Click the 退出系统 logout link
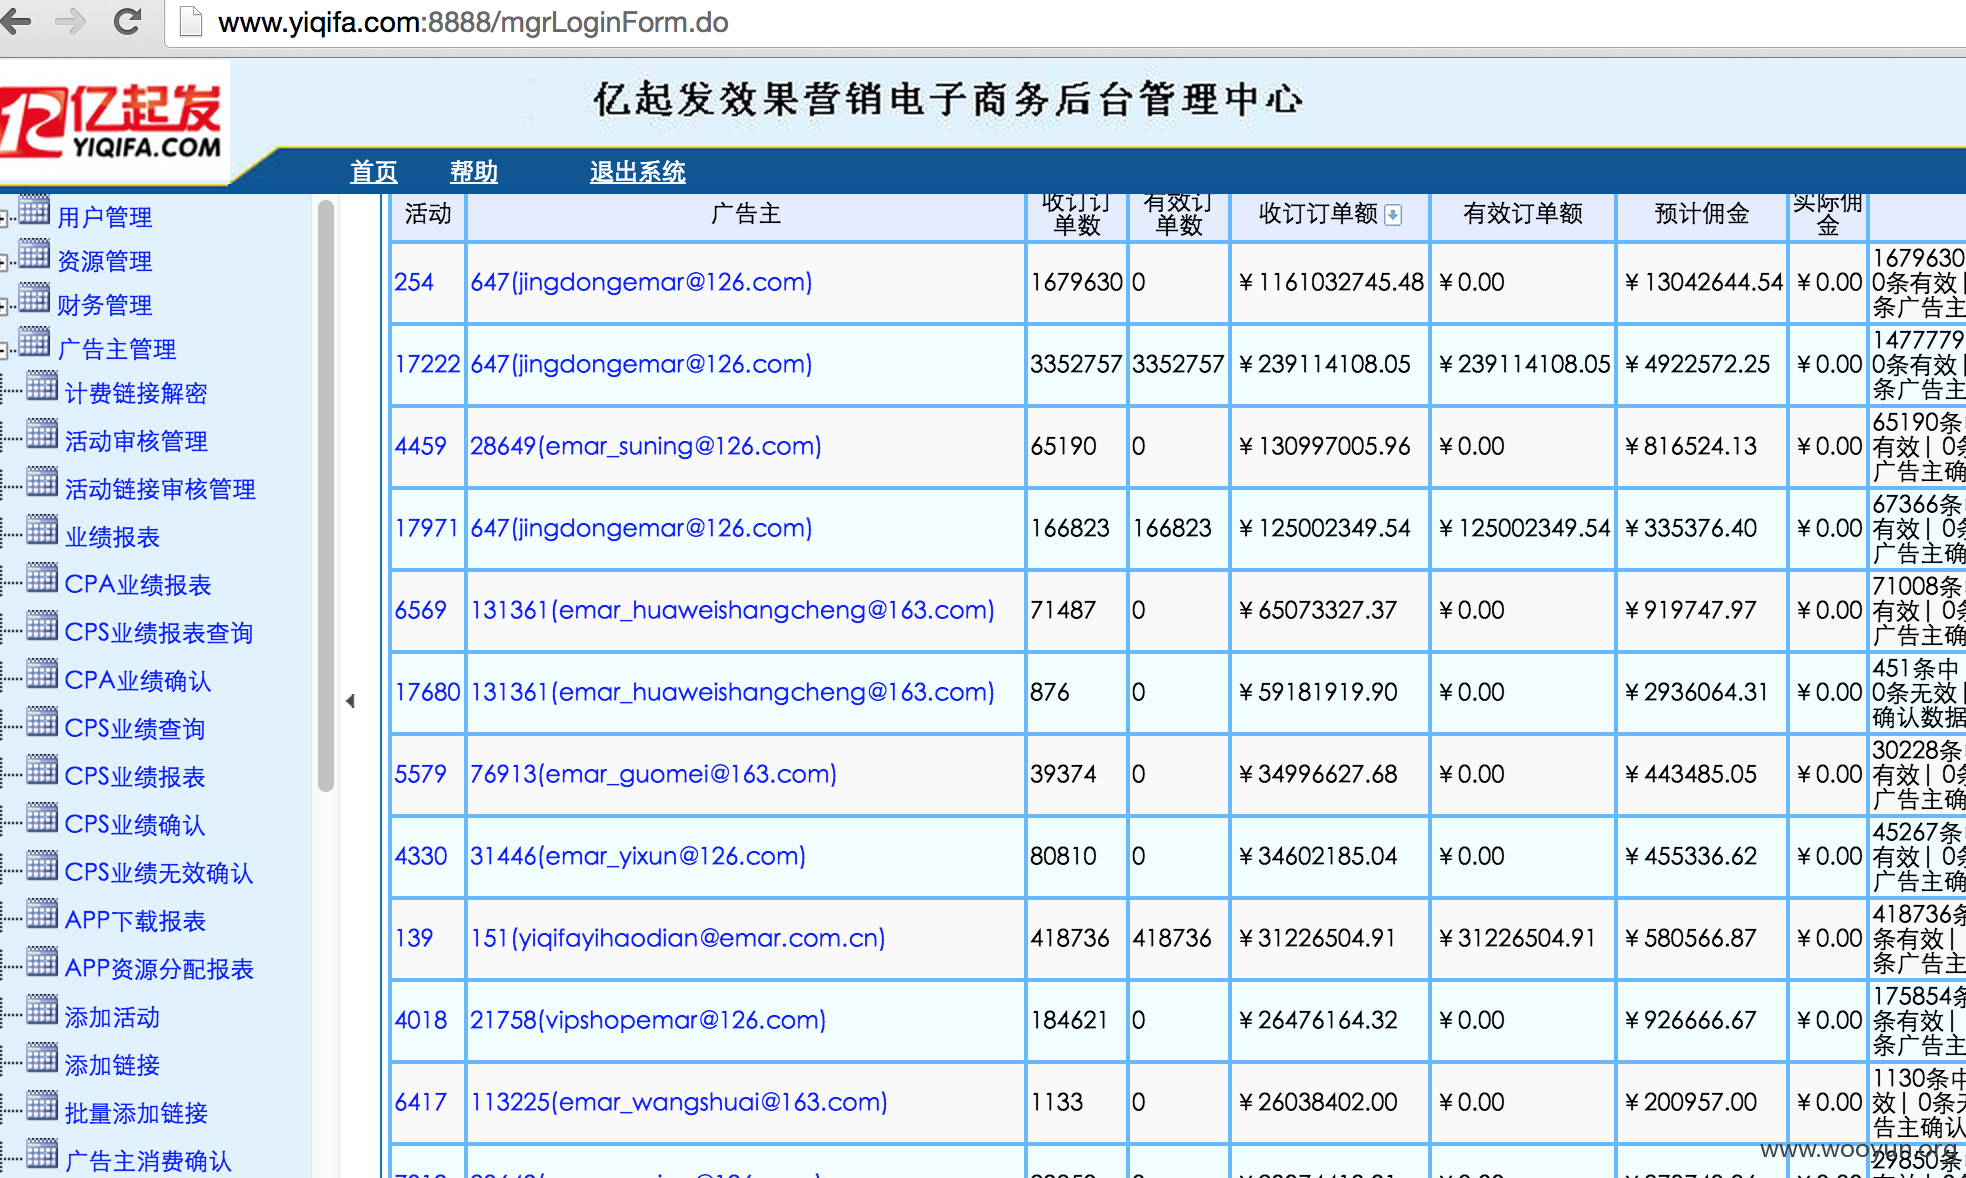This screenshot has height=1178, width=1966. [638, 172]
